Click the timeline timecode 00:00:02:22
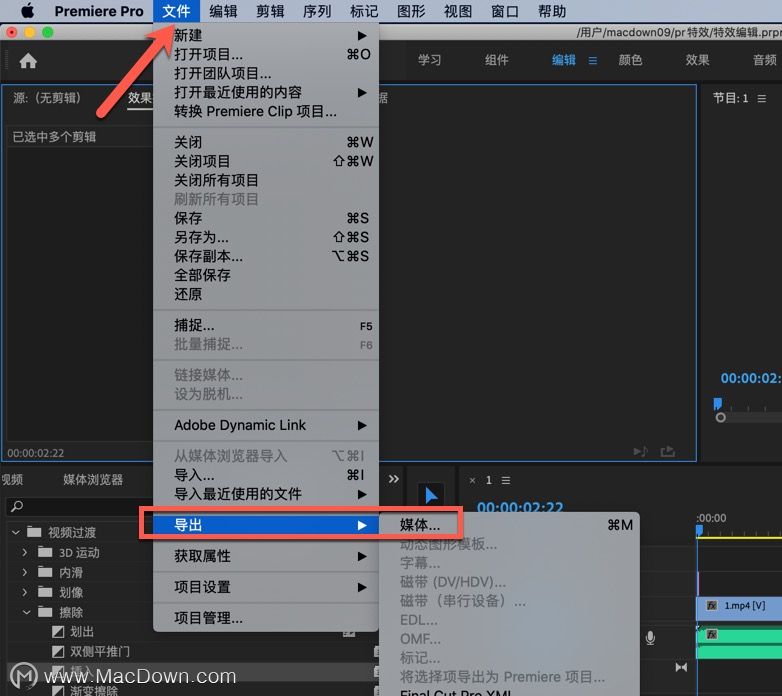This screenshot has height=696, width=782. pyautogui.click(x=520, y=508)
